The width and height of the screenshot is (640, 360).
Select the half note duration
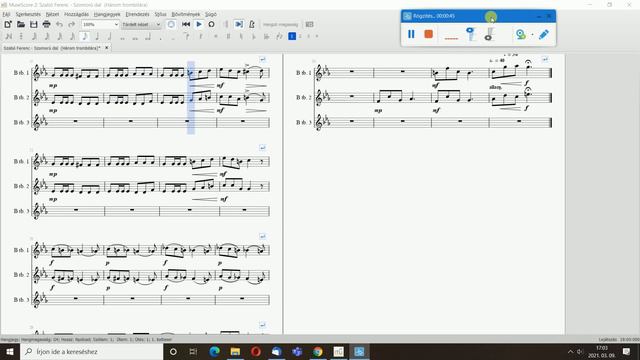pos(110,36)
